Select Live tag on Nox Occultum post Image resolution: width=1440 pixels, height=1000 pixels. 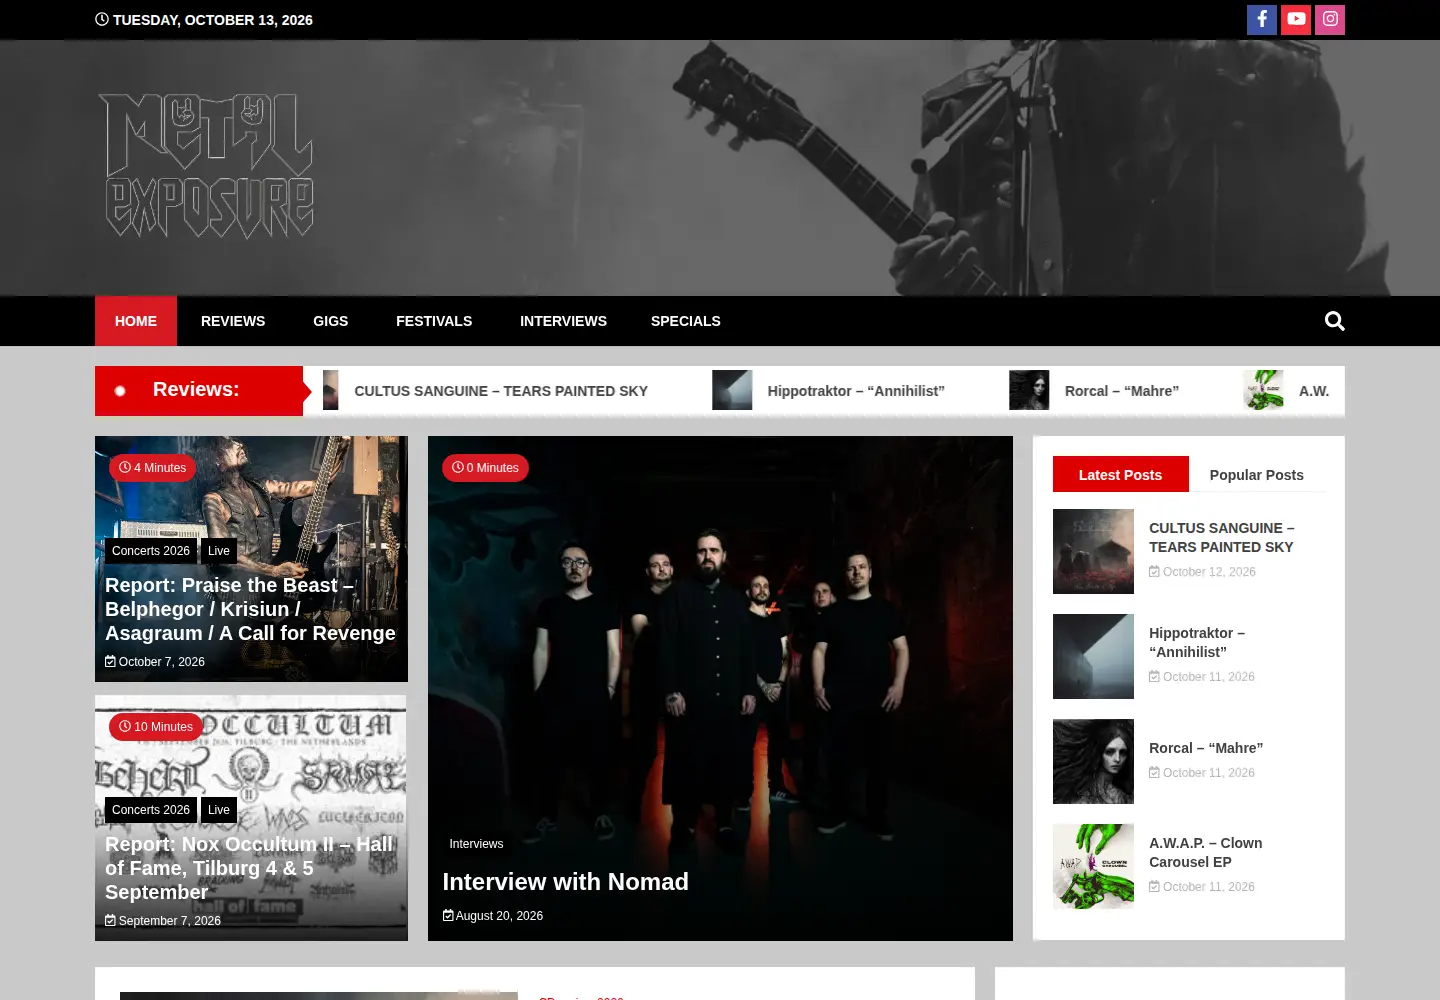click(219, 810)
